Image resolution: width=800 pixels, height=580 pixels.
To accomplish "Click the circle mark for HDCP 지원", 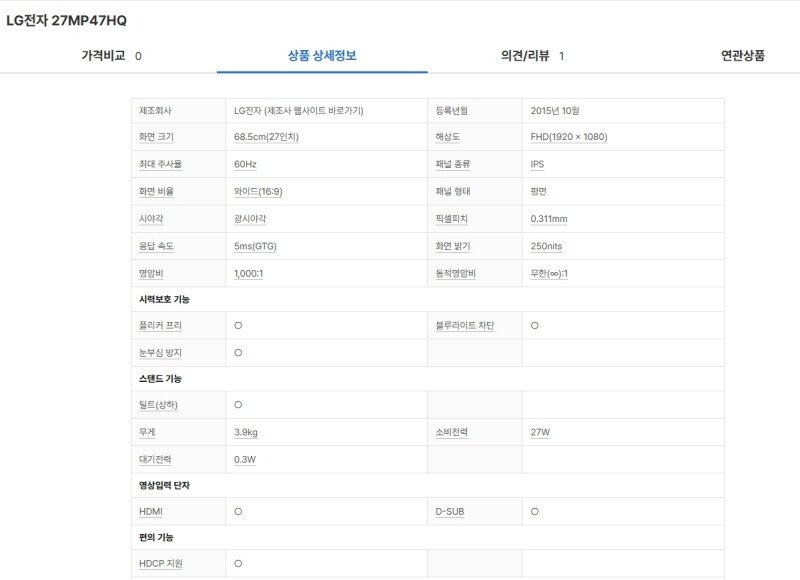I will 238,564.
